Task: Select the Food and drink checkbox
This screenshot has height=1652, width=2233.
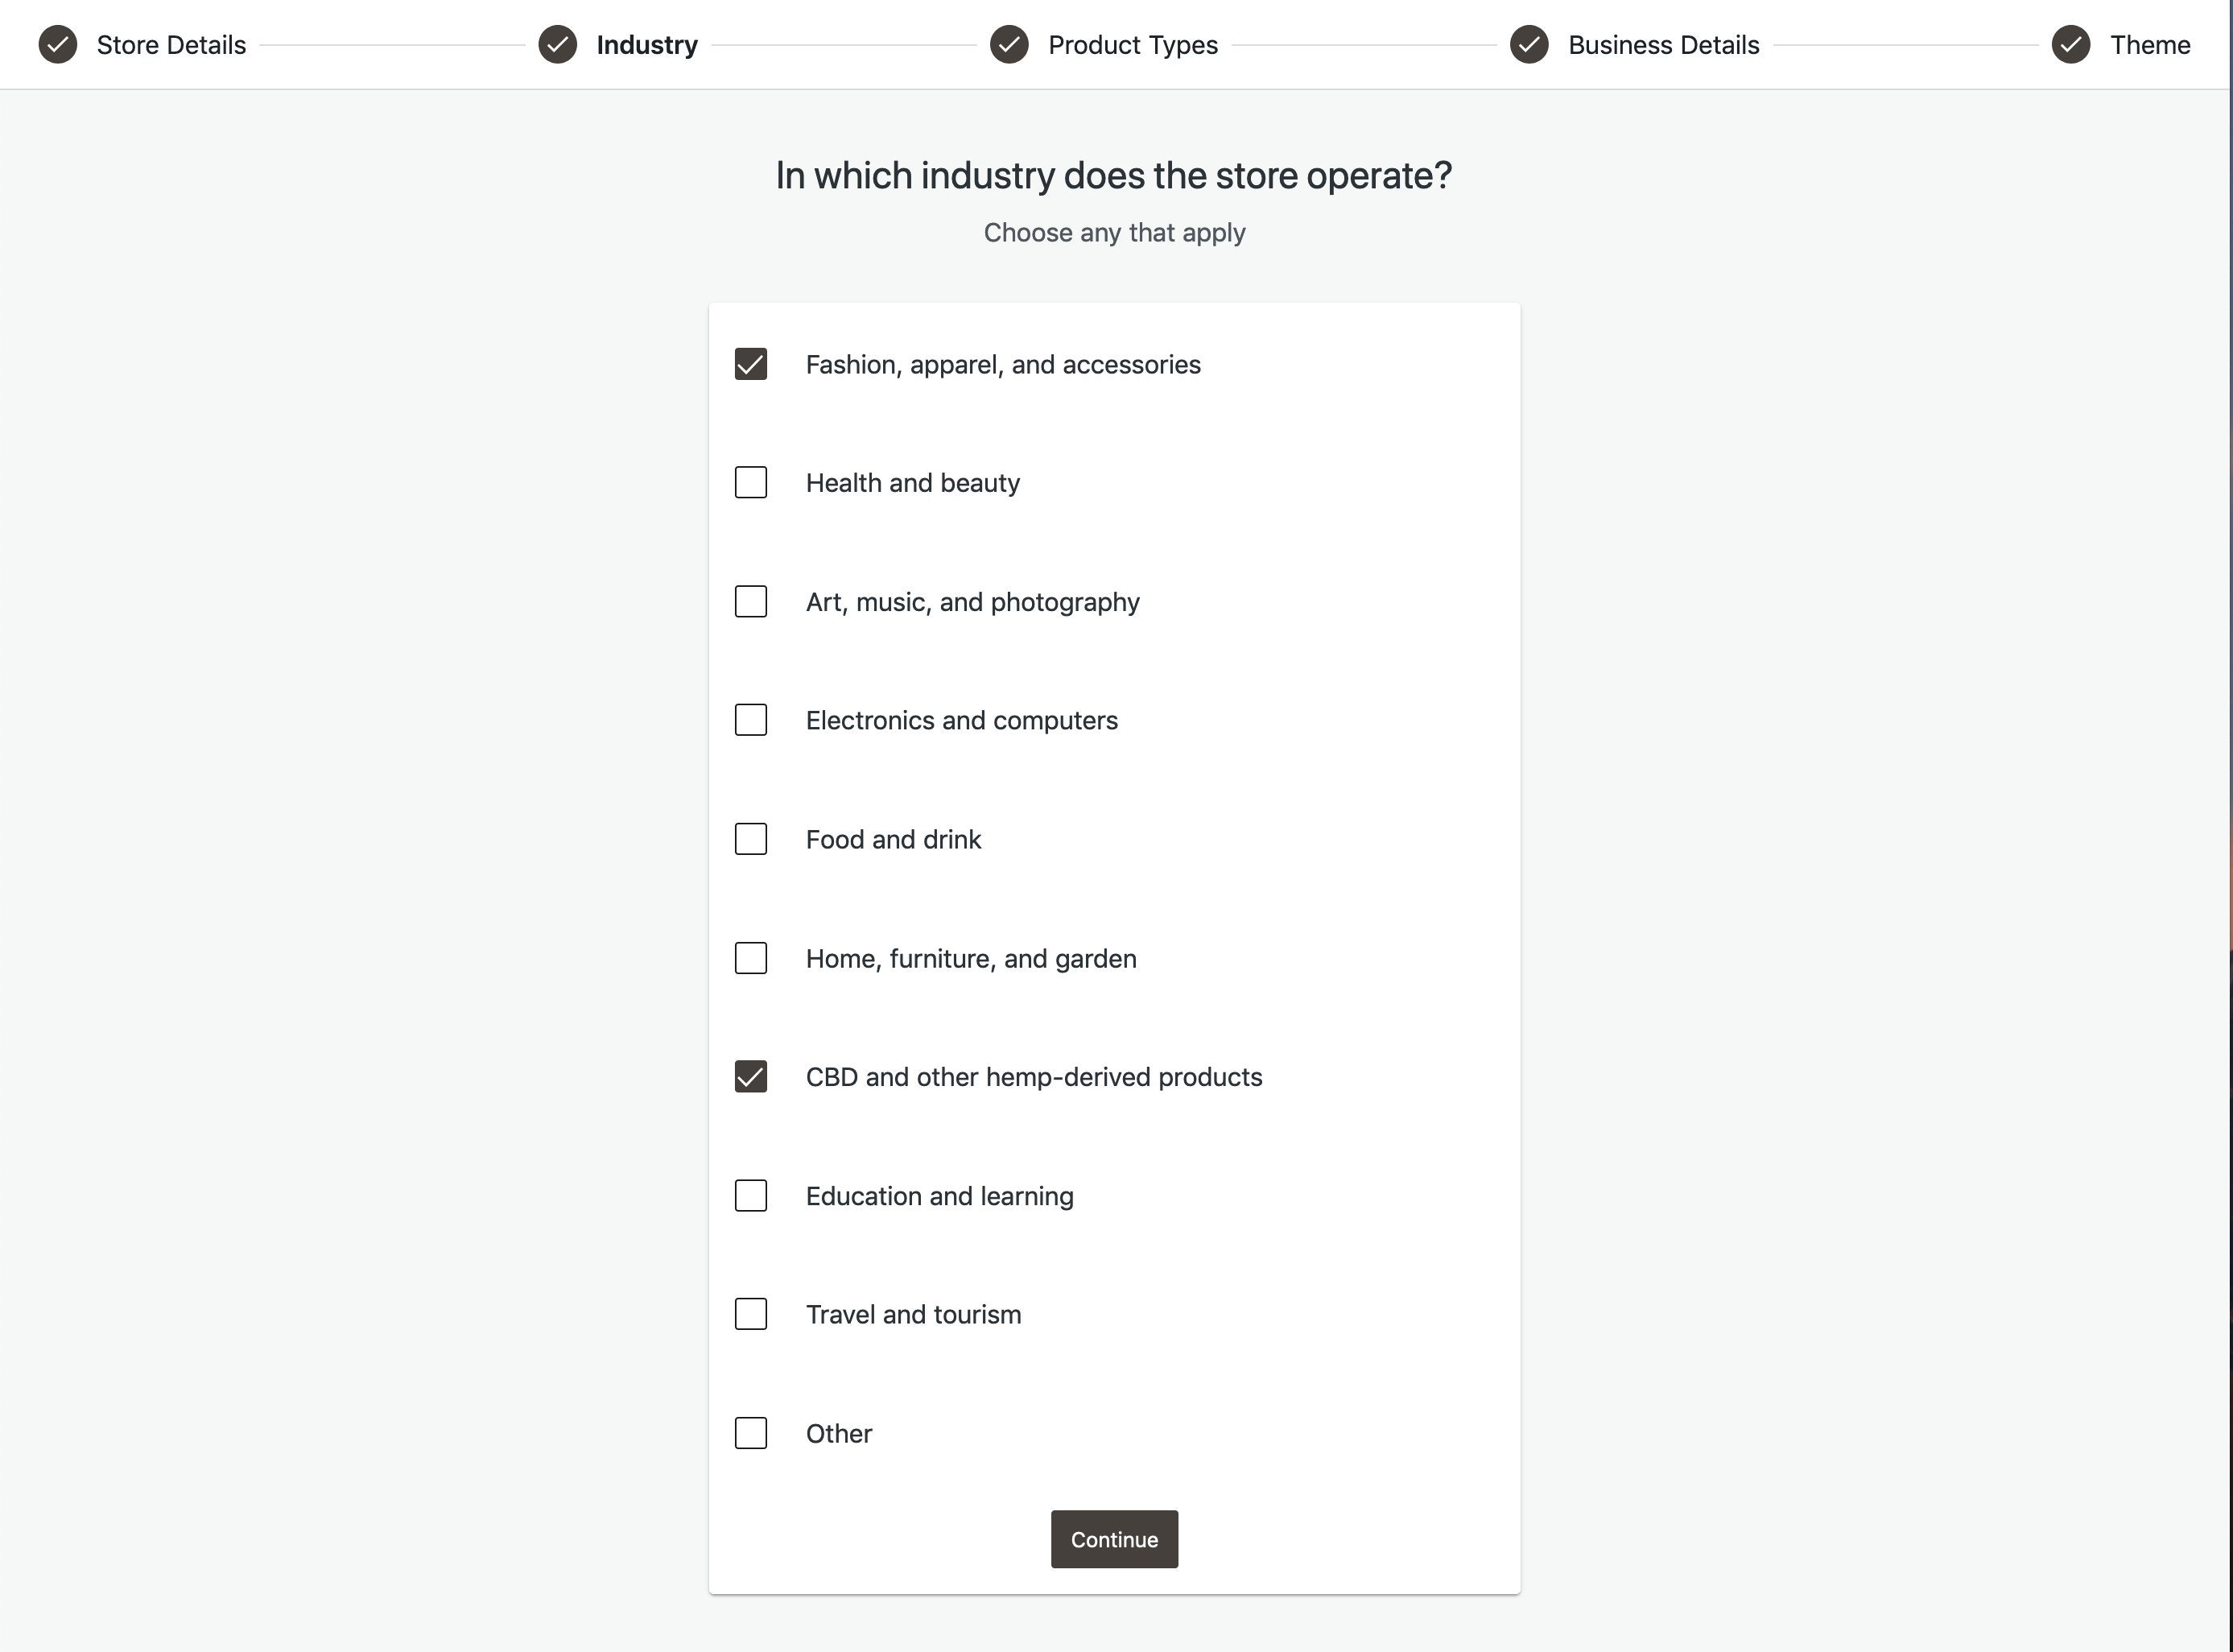Action: tap(751, 840)
